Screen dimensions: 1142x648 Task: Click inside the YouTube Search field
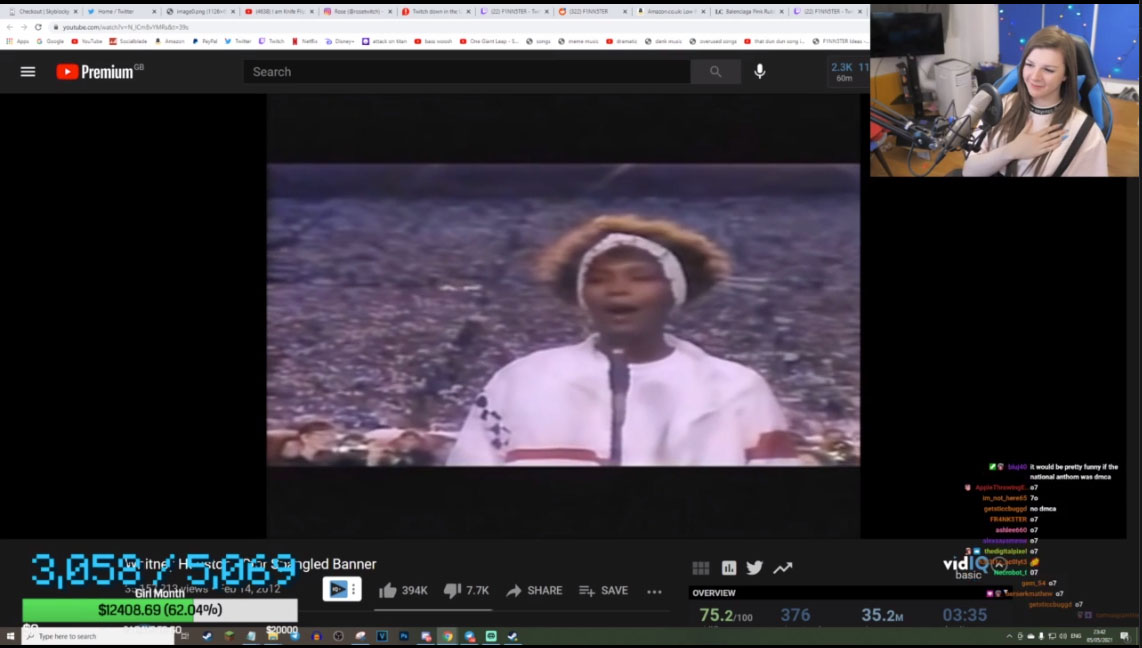(x=467, y=71)
